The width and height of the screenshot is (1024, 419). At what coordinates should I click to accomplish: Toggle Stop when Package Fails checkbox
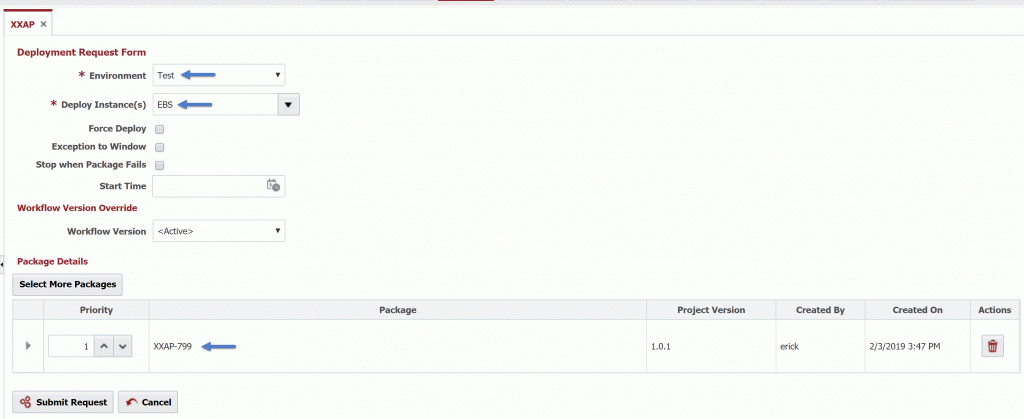[160, 165]
